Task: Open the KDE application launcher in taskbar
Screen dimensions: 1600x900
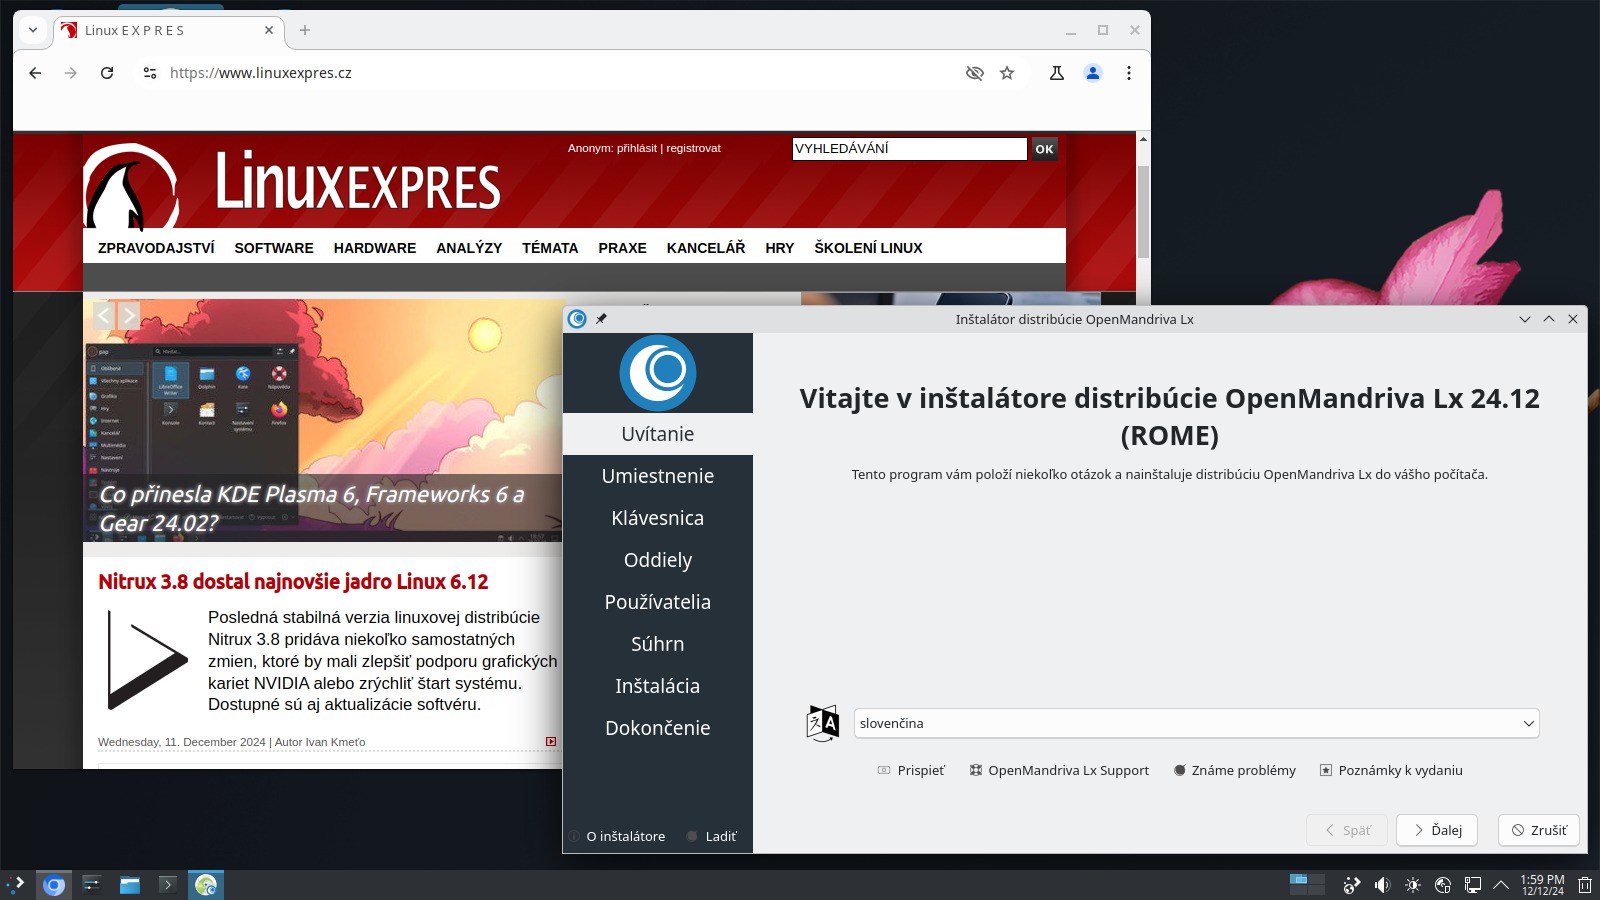Action: pyautogui.click(x=16, y=884)
